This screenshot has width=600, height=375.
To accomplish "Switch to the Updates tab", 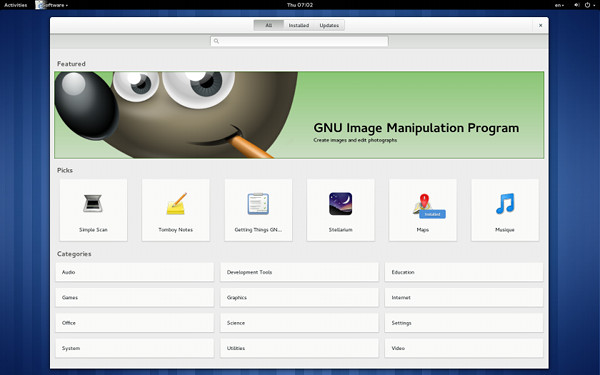I will coord(329,25).
